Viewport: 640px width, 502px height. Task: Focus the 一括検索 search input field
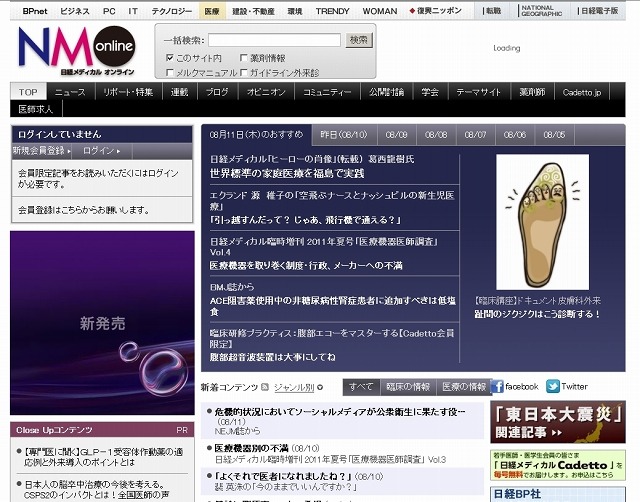(x=274, y=40)
